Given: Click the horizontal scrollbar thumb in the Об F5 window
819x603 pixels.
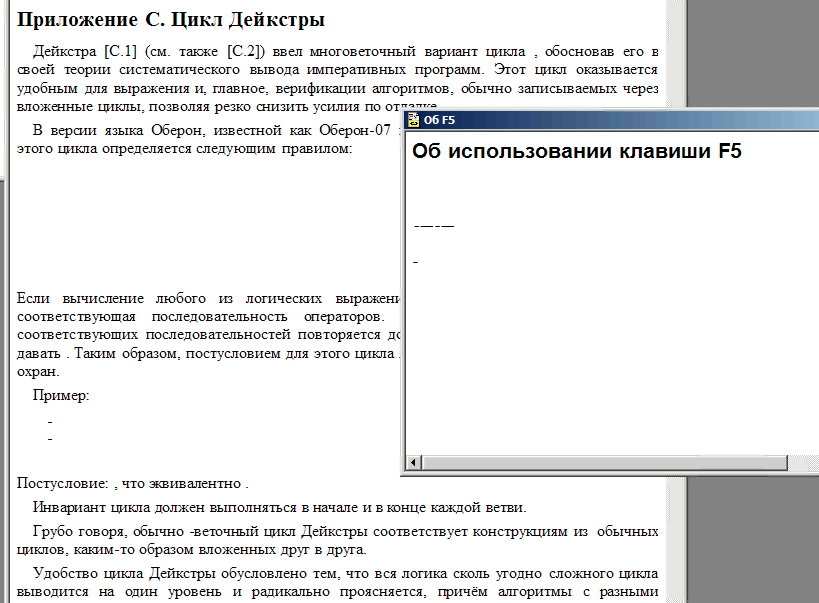Looking at the screenshot, I should coord(600,465).
